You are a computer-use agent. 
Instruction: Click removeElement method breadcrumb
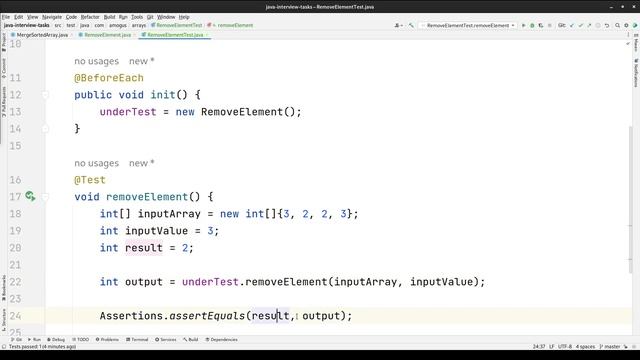230,25
